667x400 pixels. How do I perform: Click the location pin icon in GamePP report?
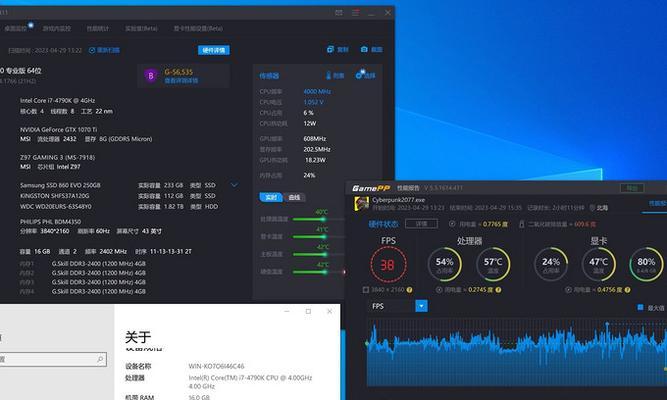[x=592, y=208]
